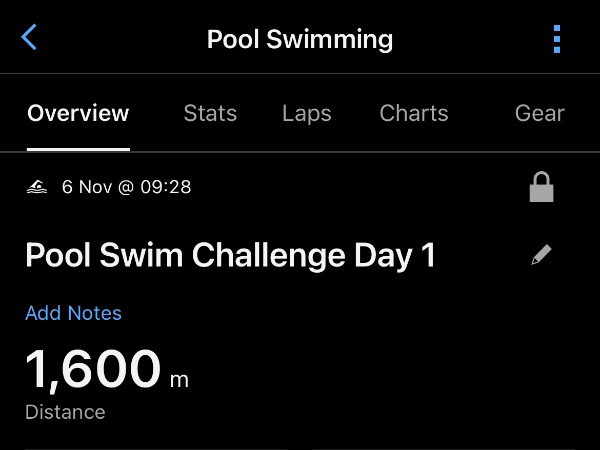Tap the 1,600 distance value
This screenshot has width=600, height=450.
tap(92, 369)
